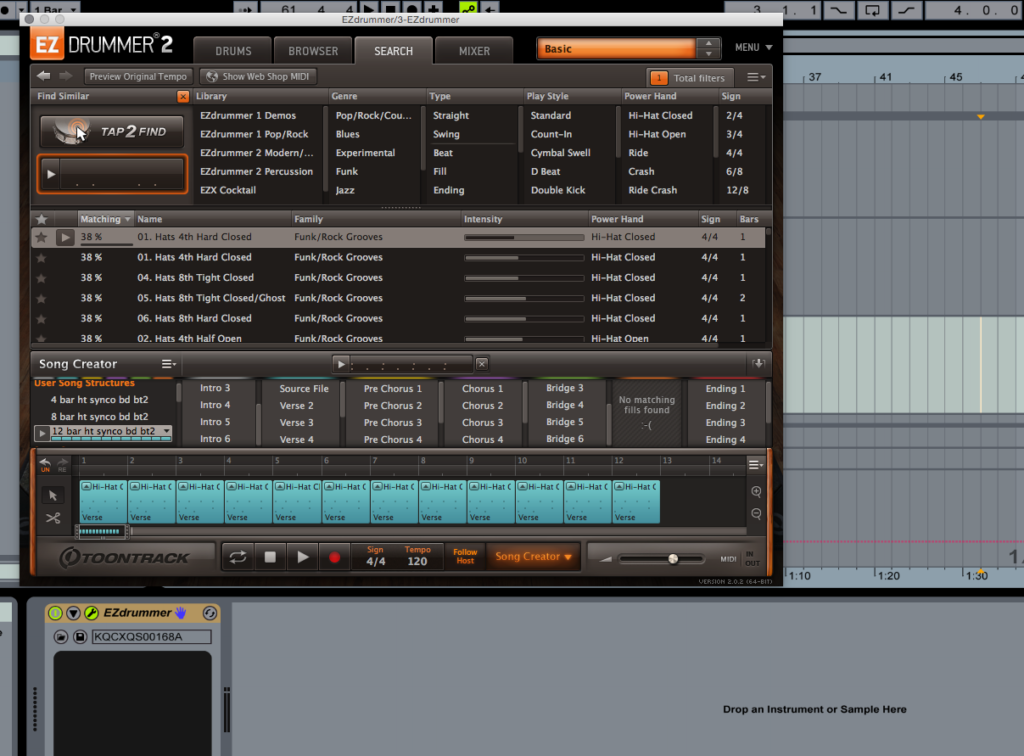The height and width of the screenshot is (756, 1024).
Task: Enable the Hi-Hat Closed power hand filter
Action: tap(660, 115)
